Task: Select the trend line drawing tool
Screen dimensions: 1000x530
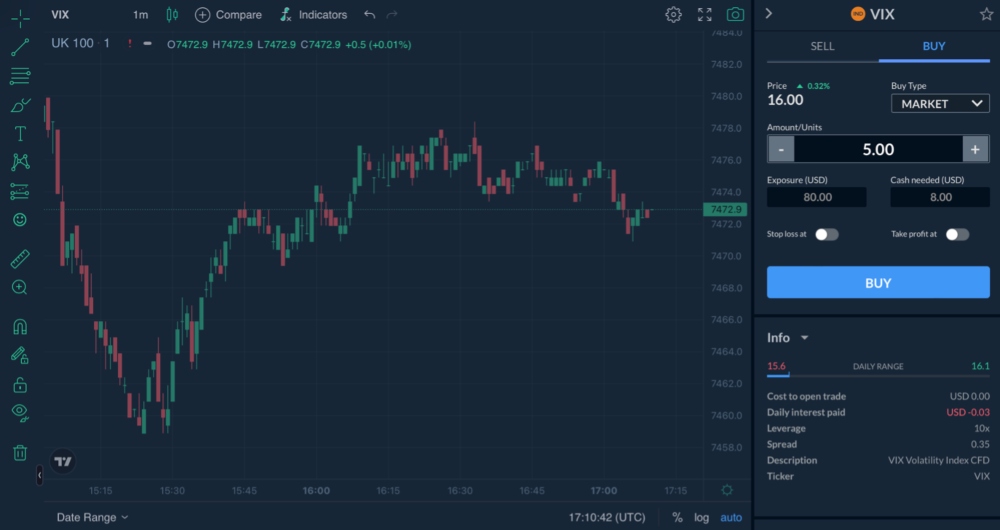Action: click(20, 48)
